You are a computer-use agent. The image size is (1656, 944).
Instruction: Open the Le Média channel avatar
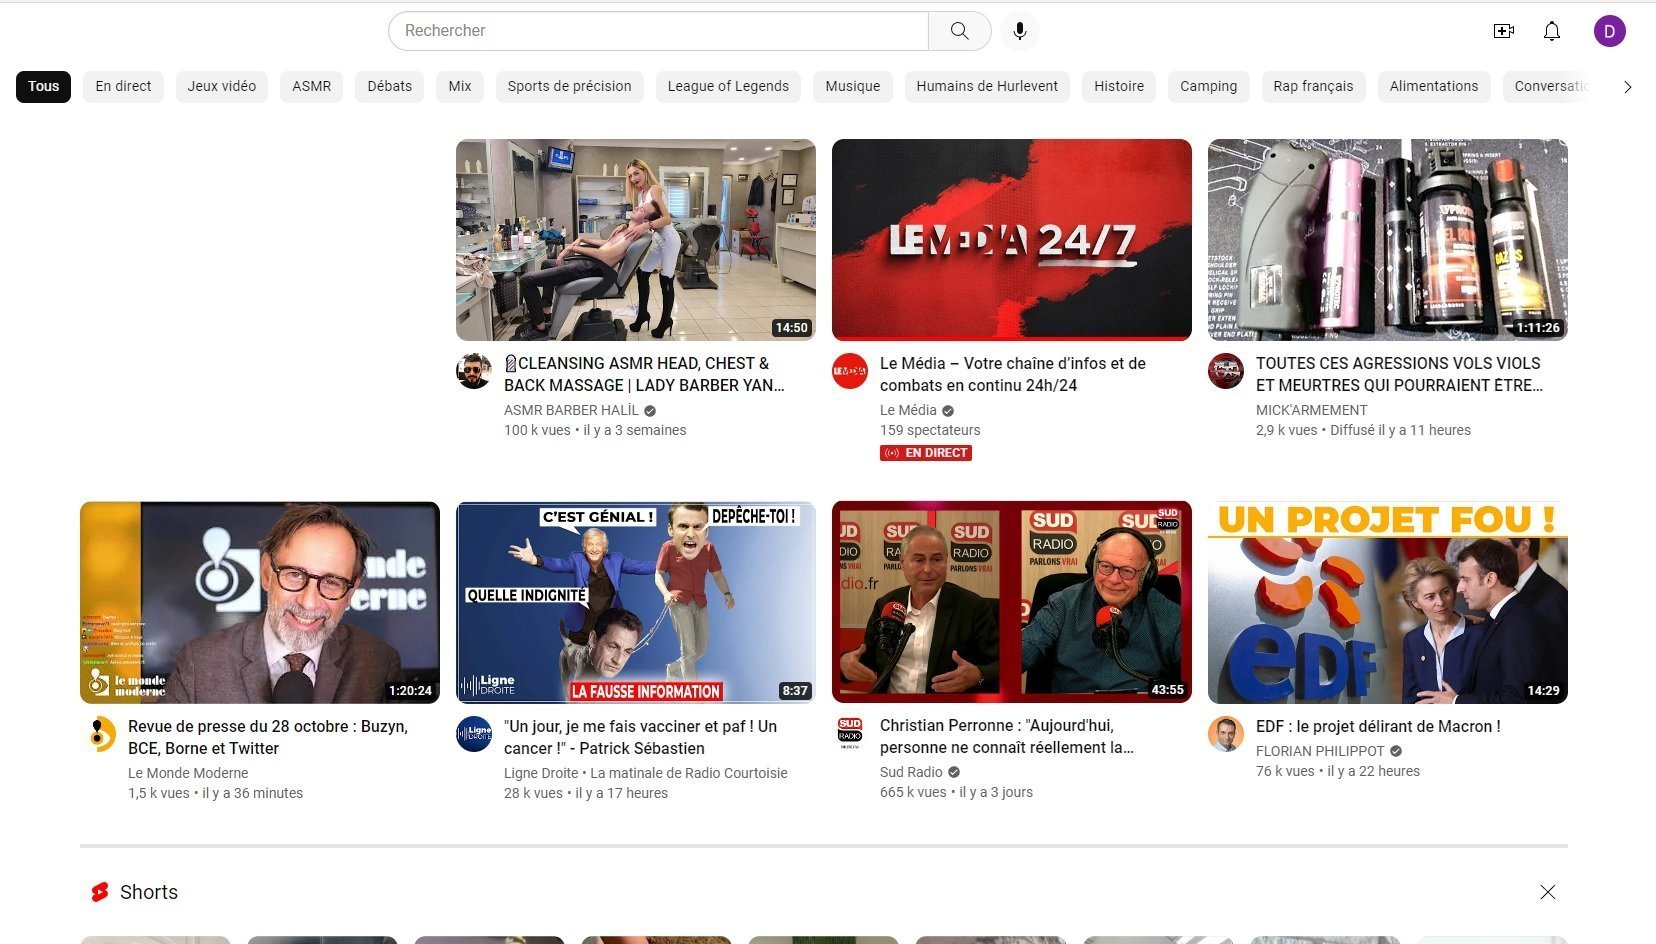850,371
